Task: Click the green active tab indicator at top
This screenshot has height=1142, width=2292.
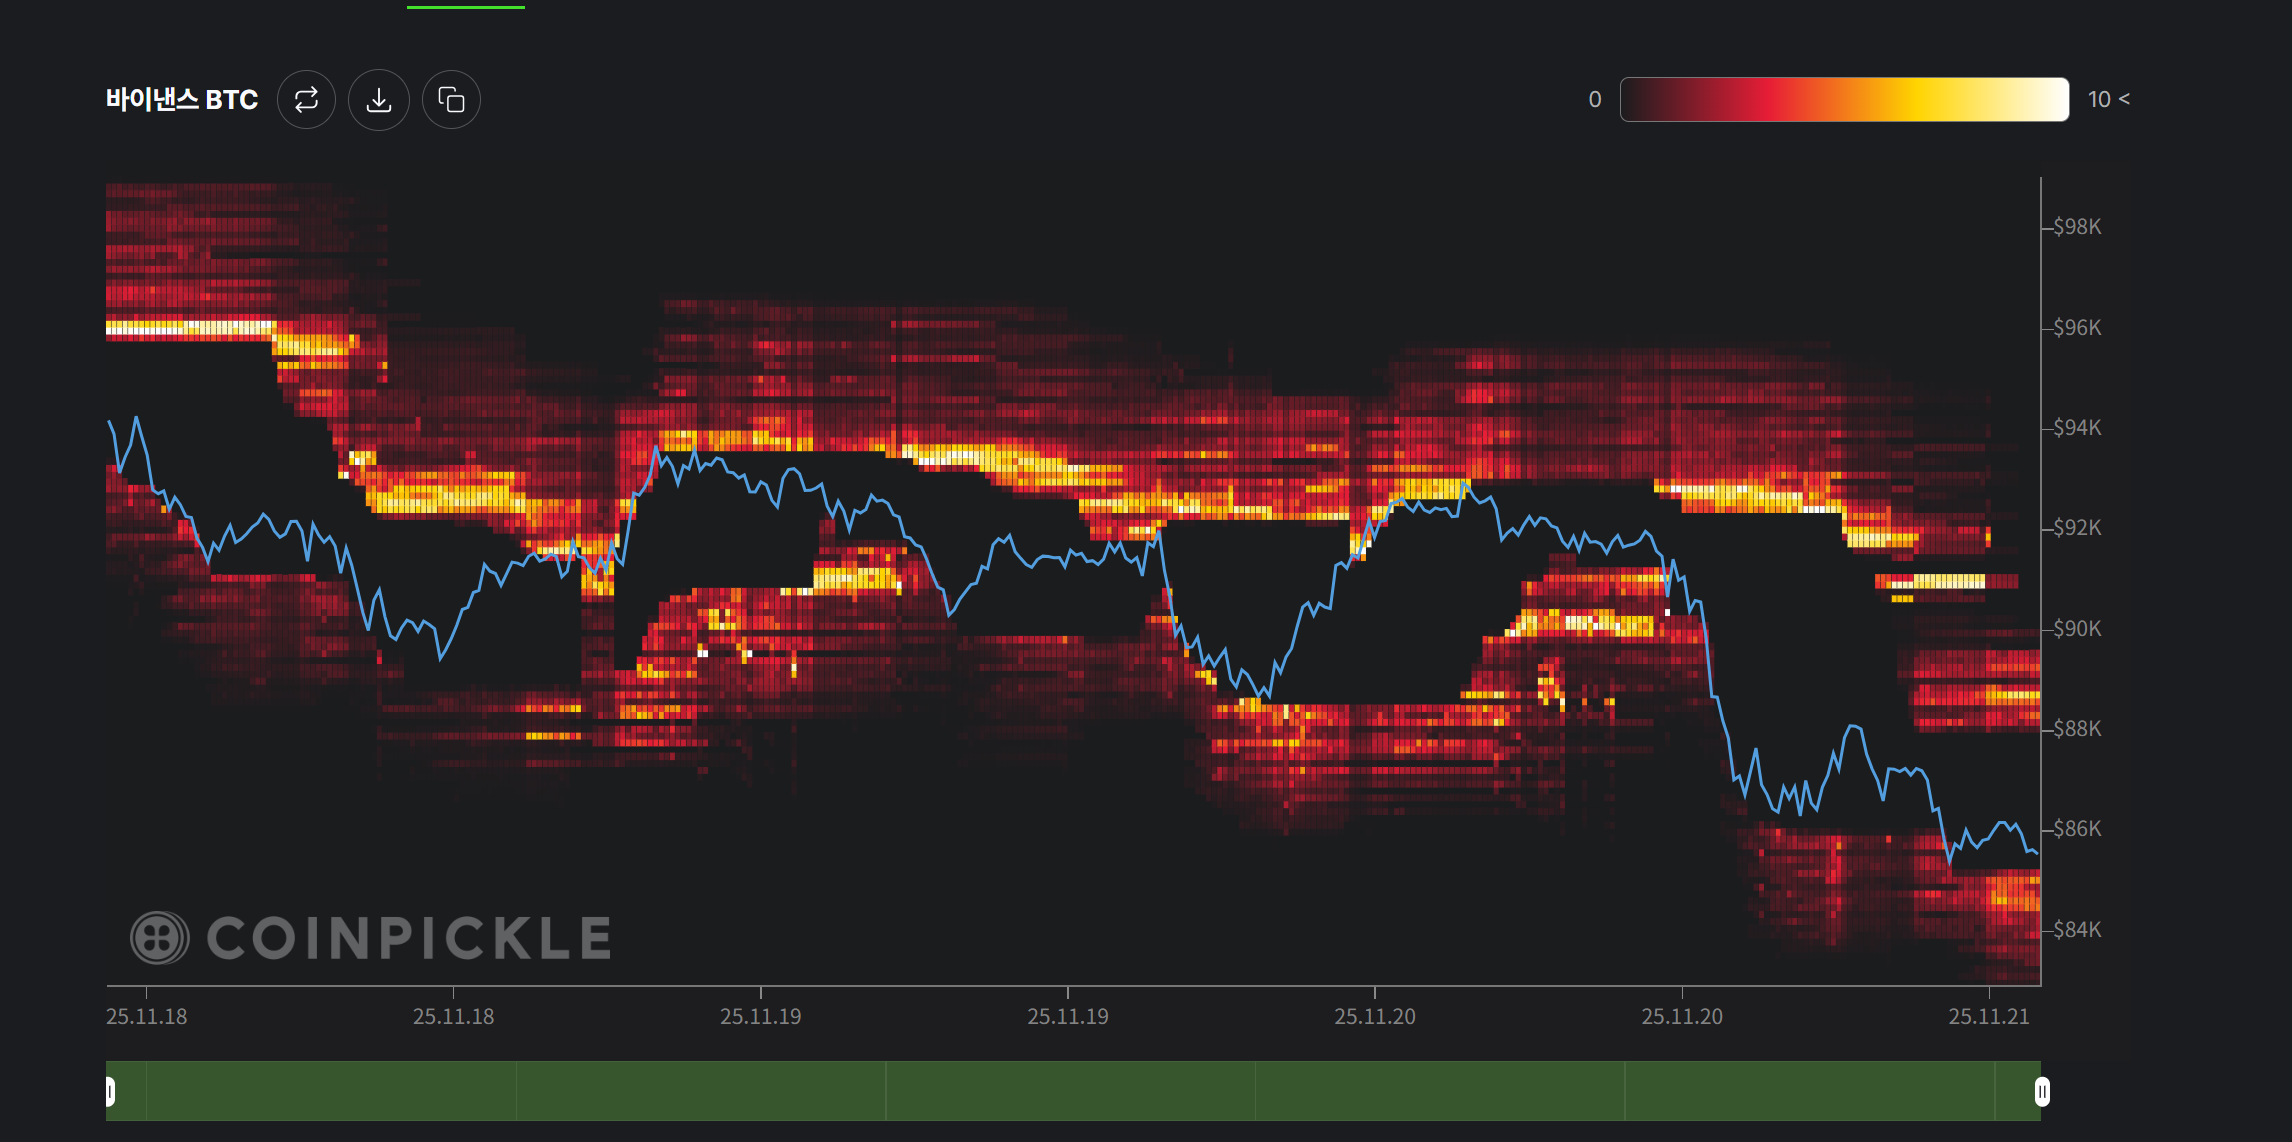Action: (x=465, y=7)
